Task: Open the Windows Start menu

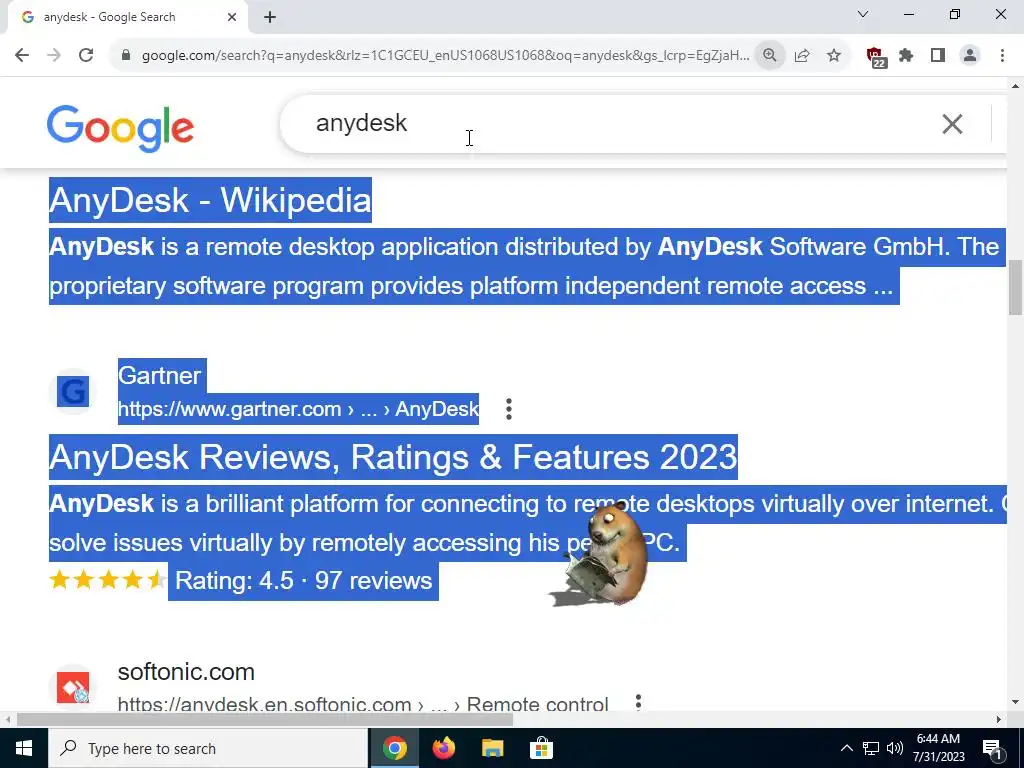Action: (x=24, y=748)
